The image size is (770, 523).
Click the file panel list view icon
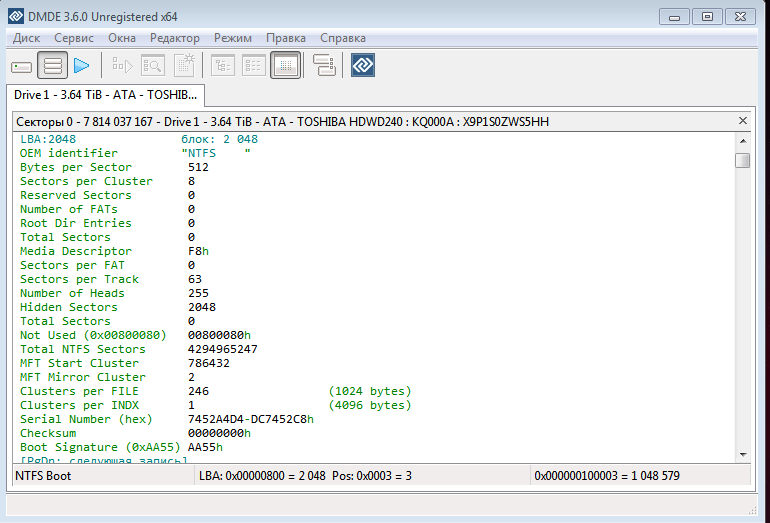(253, 66)
